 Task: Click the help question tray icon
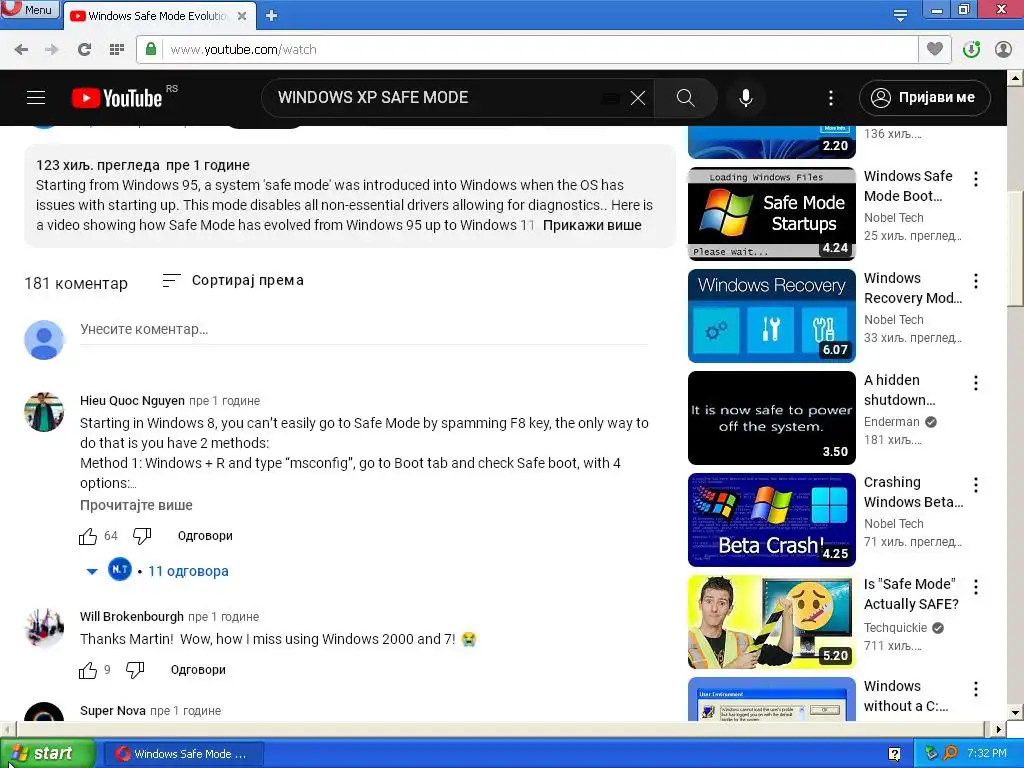tap(895, 754)
